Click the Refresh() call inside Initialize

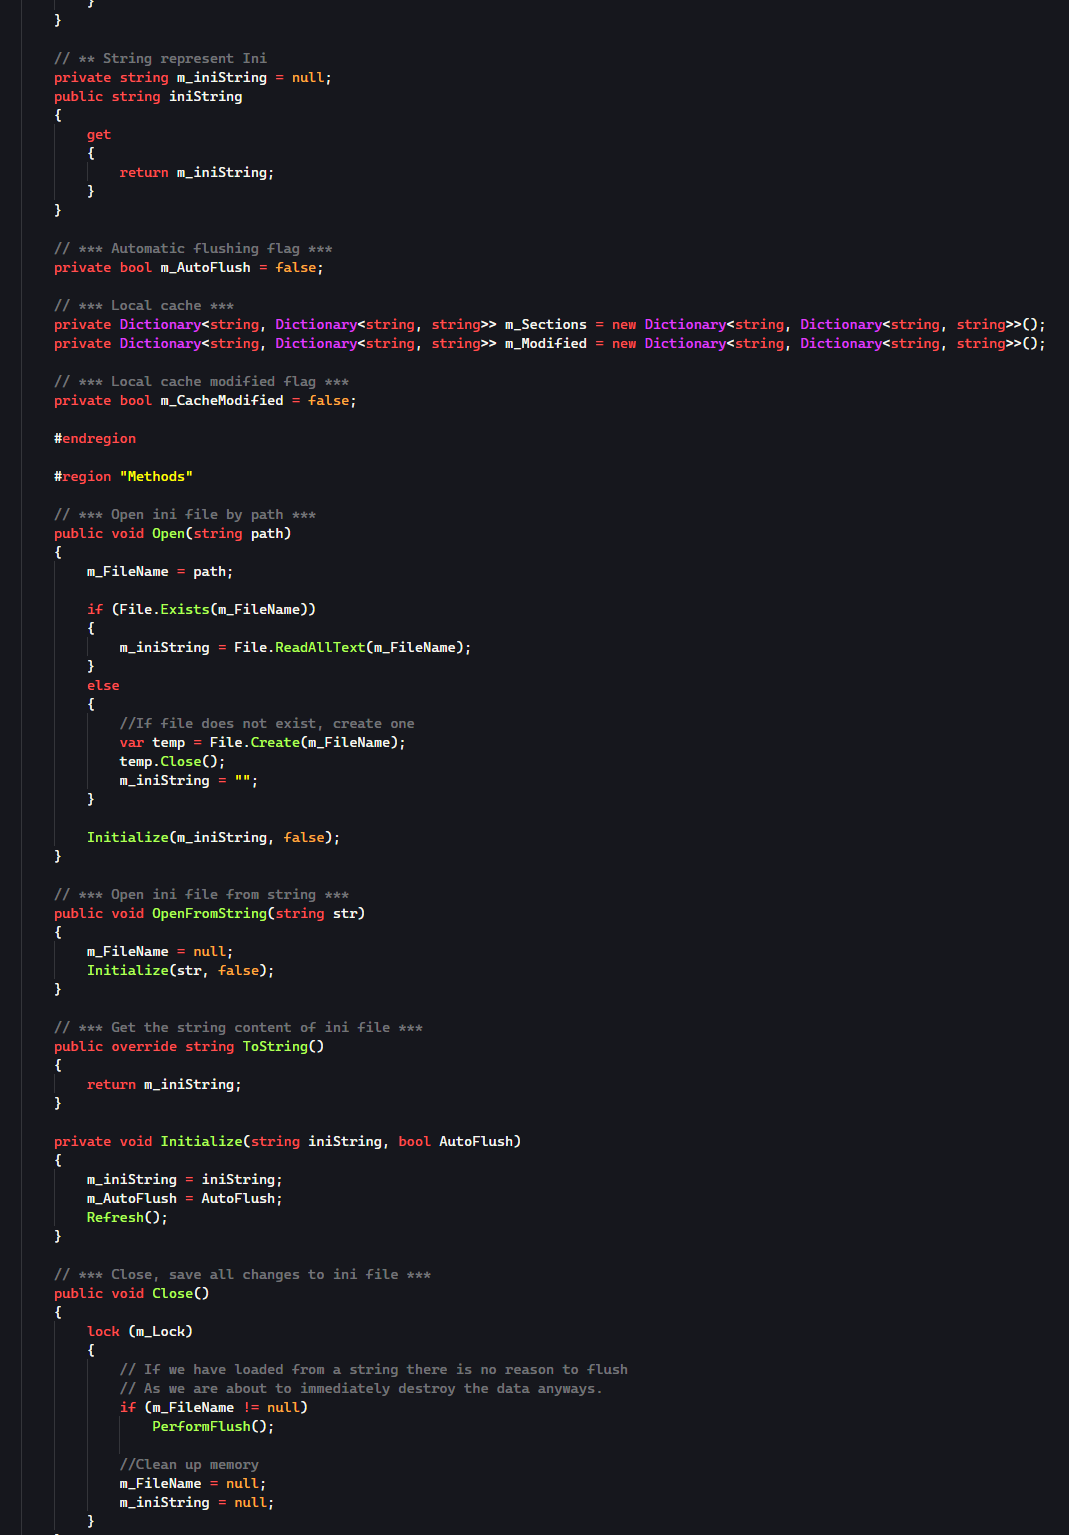coord(127,1218)
